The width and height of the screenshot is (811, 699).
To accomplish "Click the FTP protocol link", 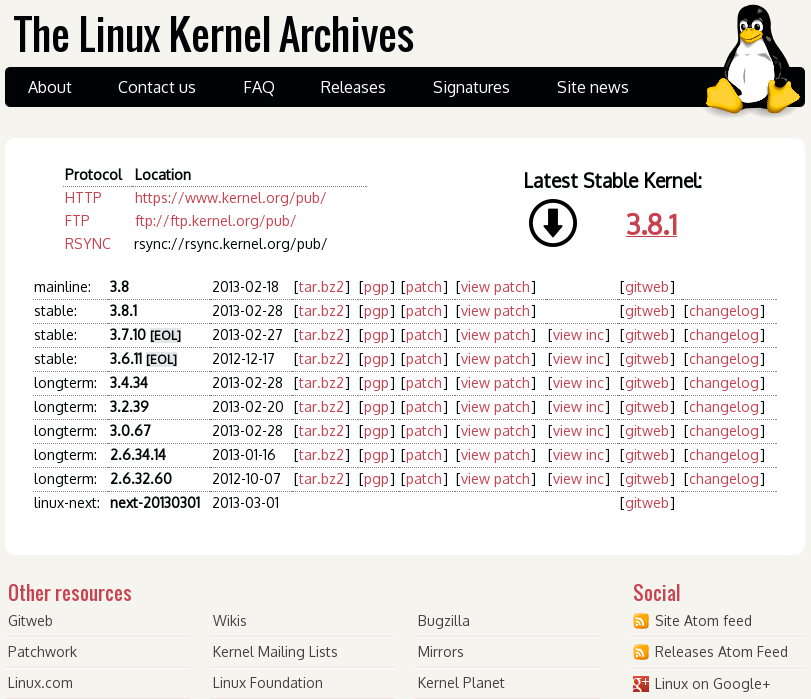I will [77, 220].
